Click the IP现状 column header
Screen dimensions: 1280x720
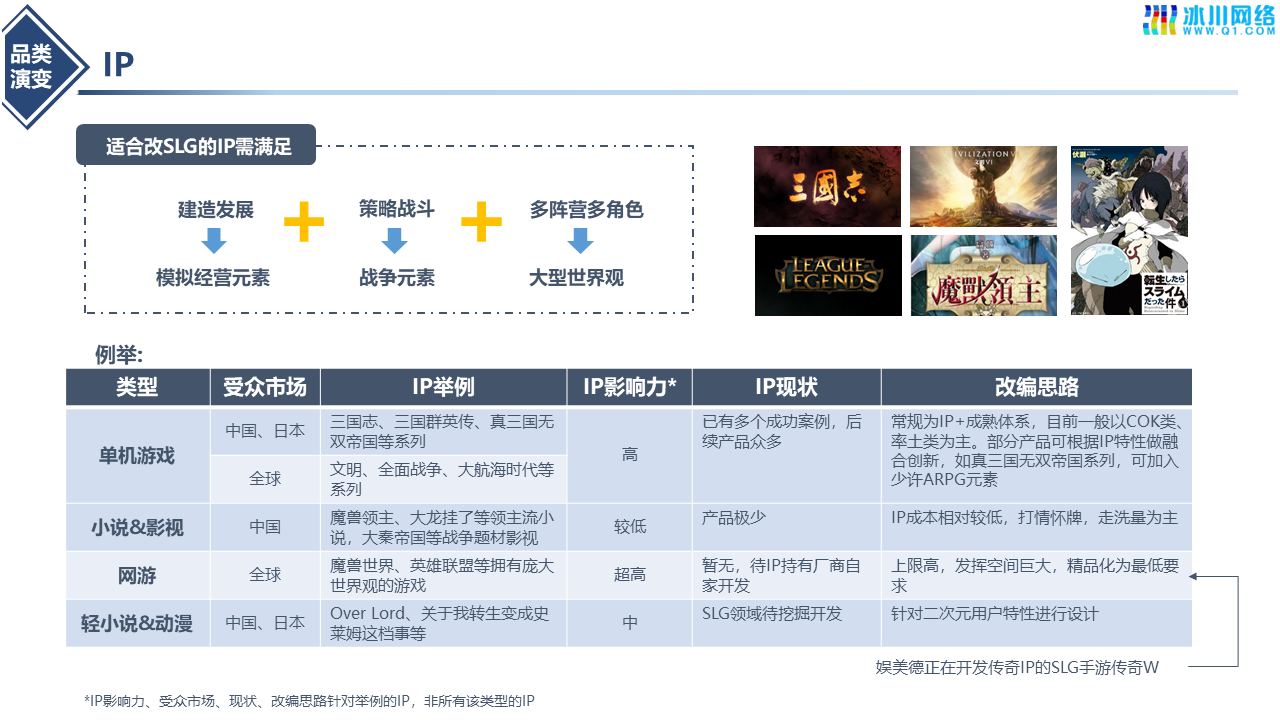[x=786, y=387]
